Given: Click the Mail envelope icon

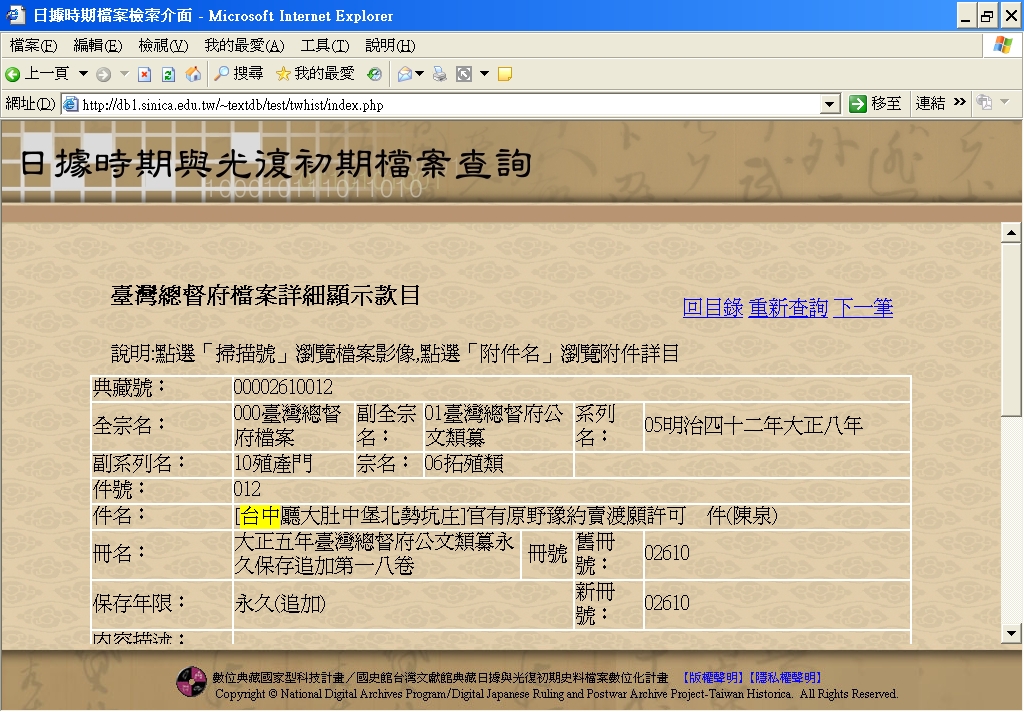Looking at the screenshot, I should click(x=404, y=74).
